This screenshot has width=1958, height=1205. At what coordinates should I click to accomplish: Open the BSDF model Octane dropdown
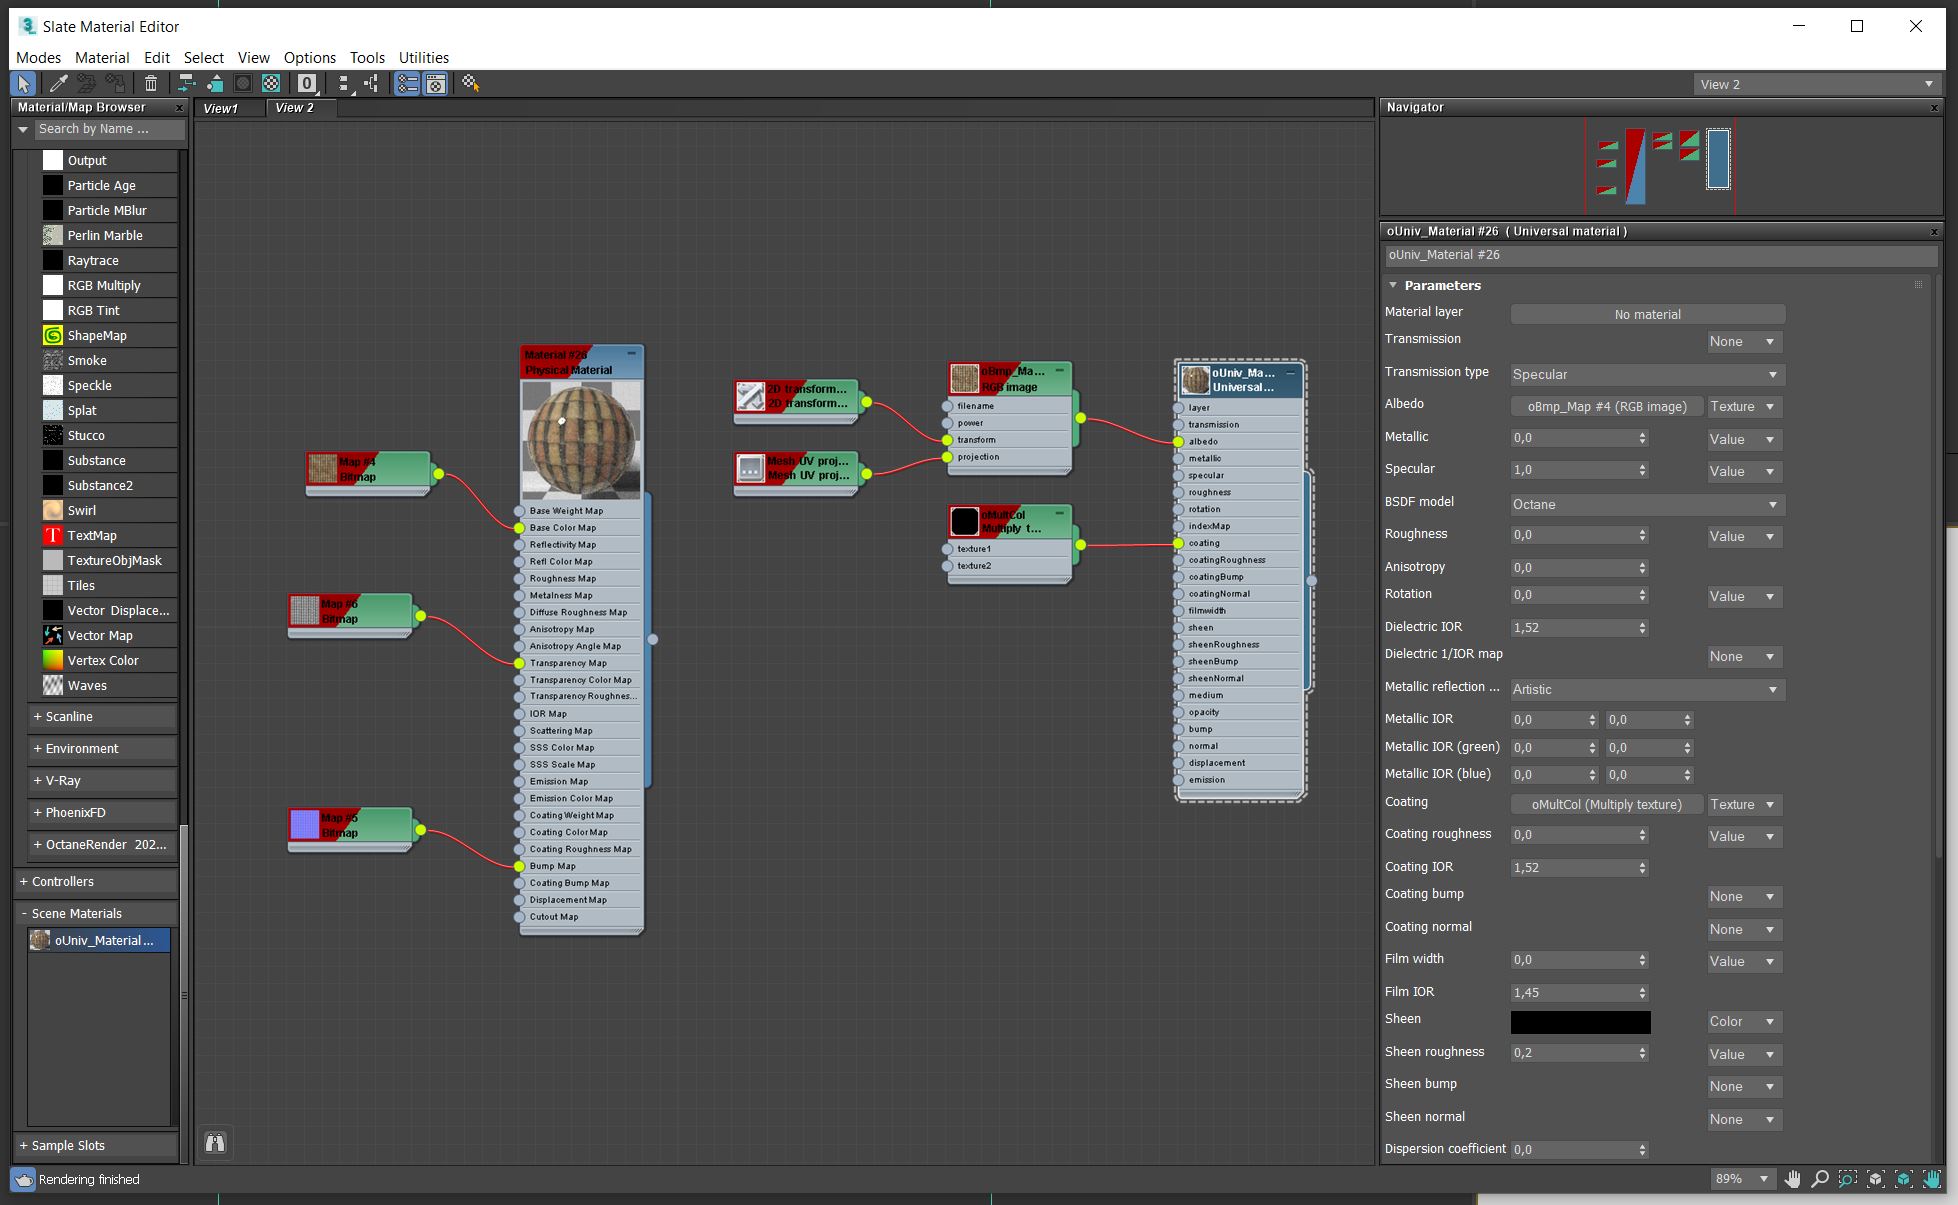tap(1646, 504)
